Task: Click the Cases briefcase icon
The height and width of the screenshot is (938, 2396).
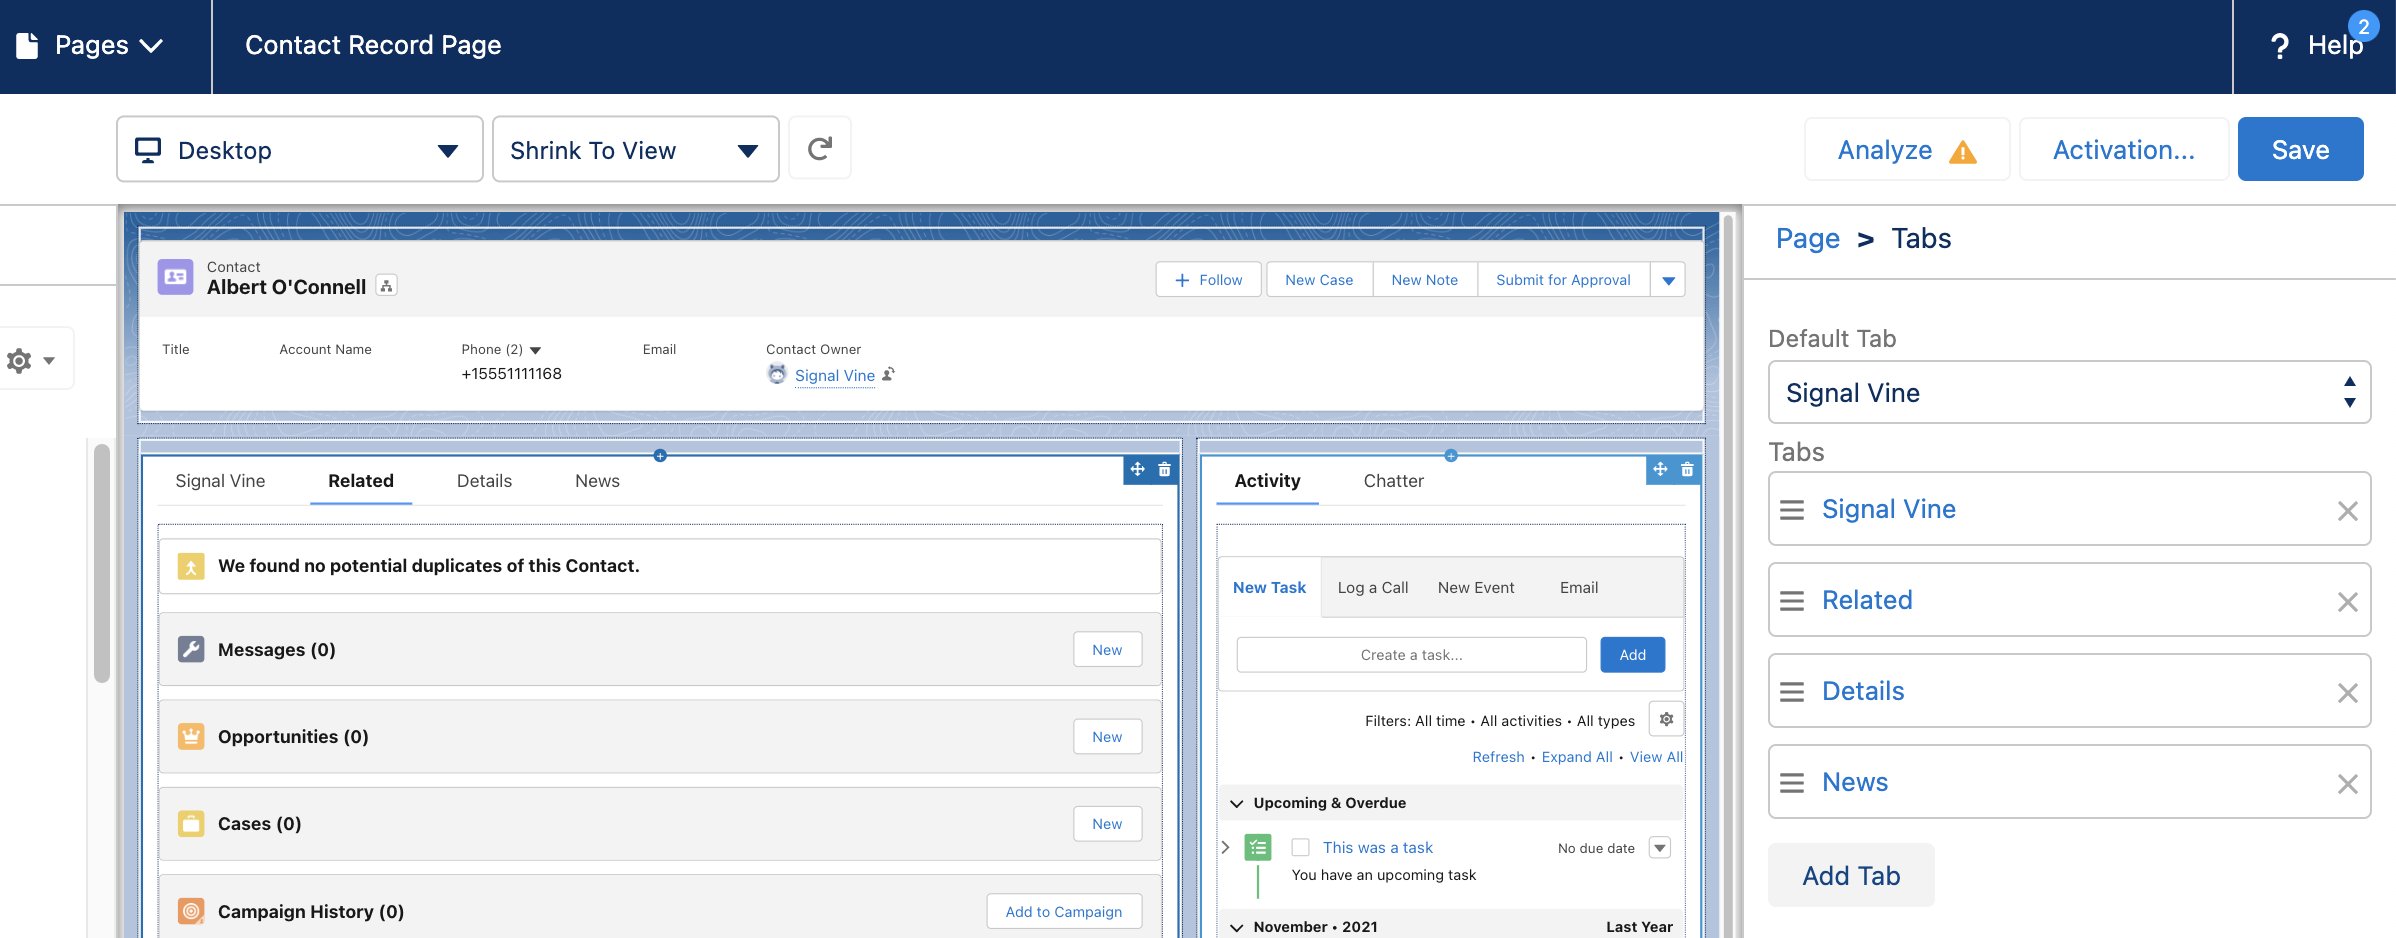Action: tap(190, 824)
